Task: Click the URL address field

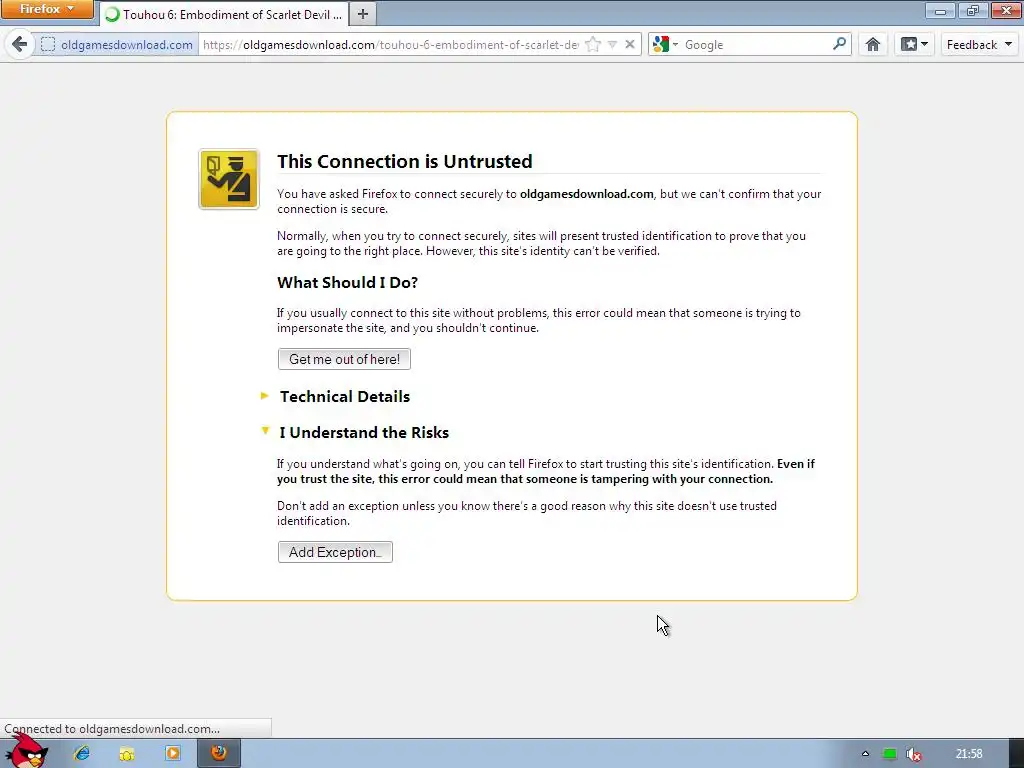Action: (x=391, y=44)
